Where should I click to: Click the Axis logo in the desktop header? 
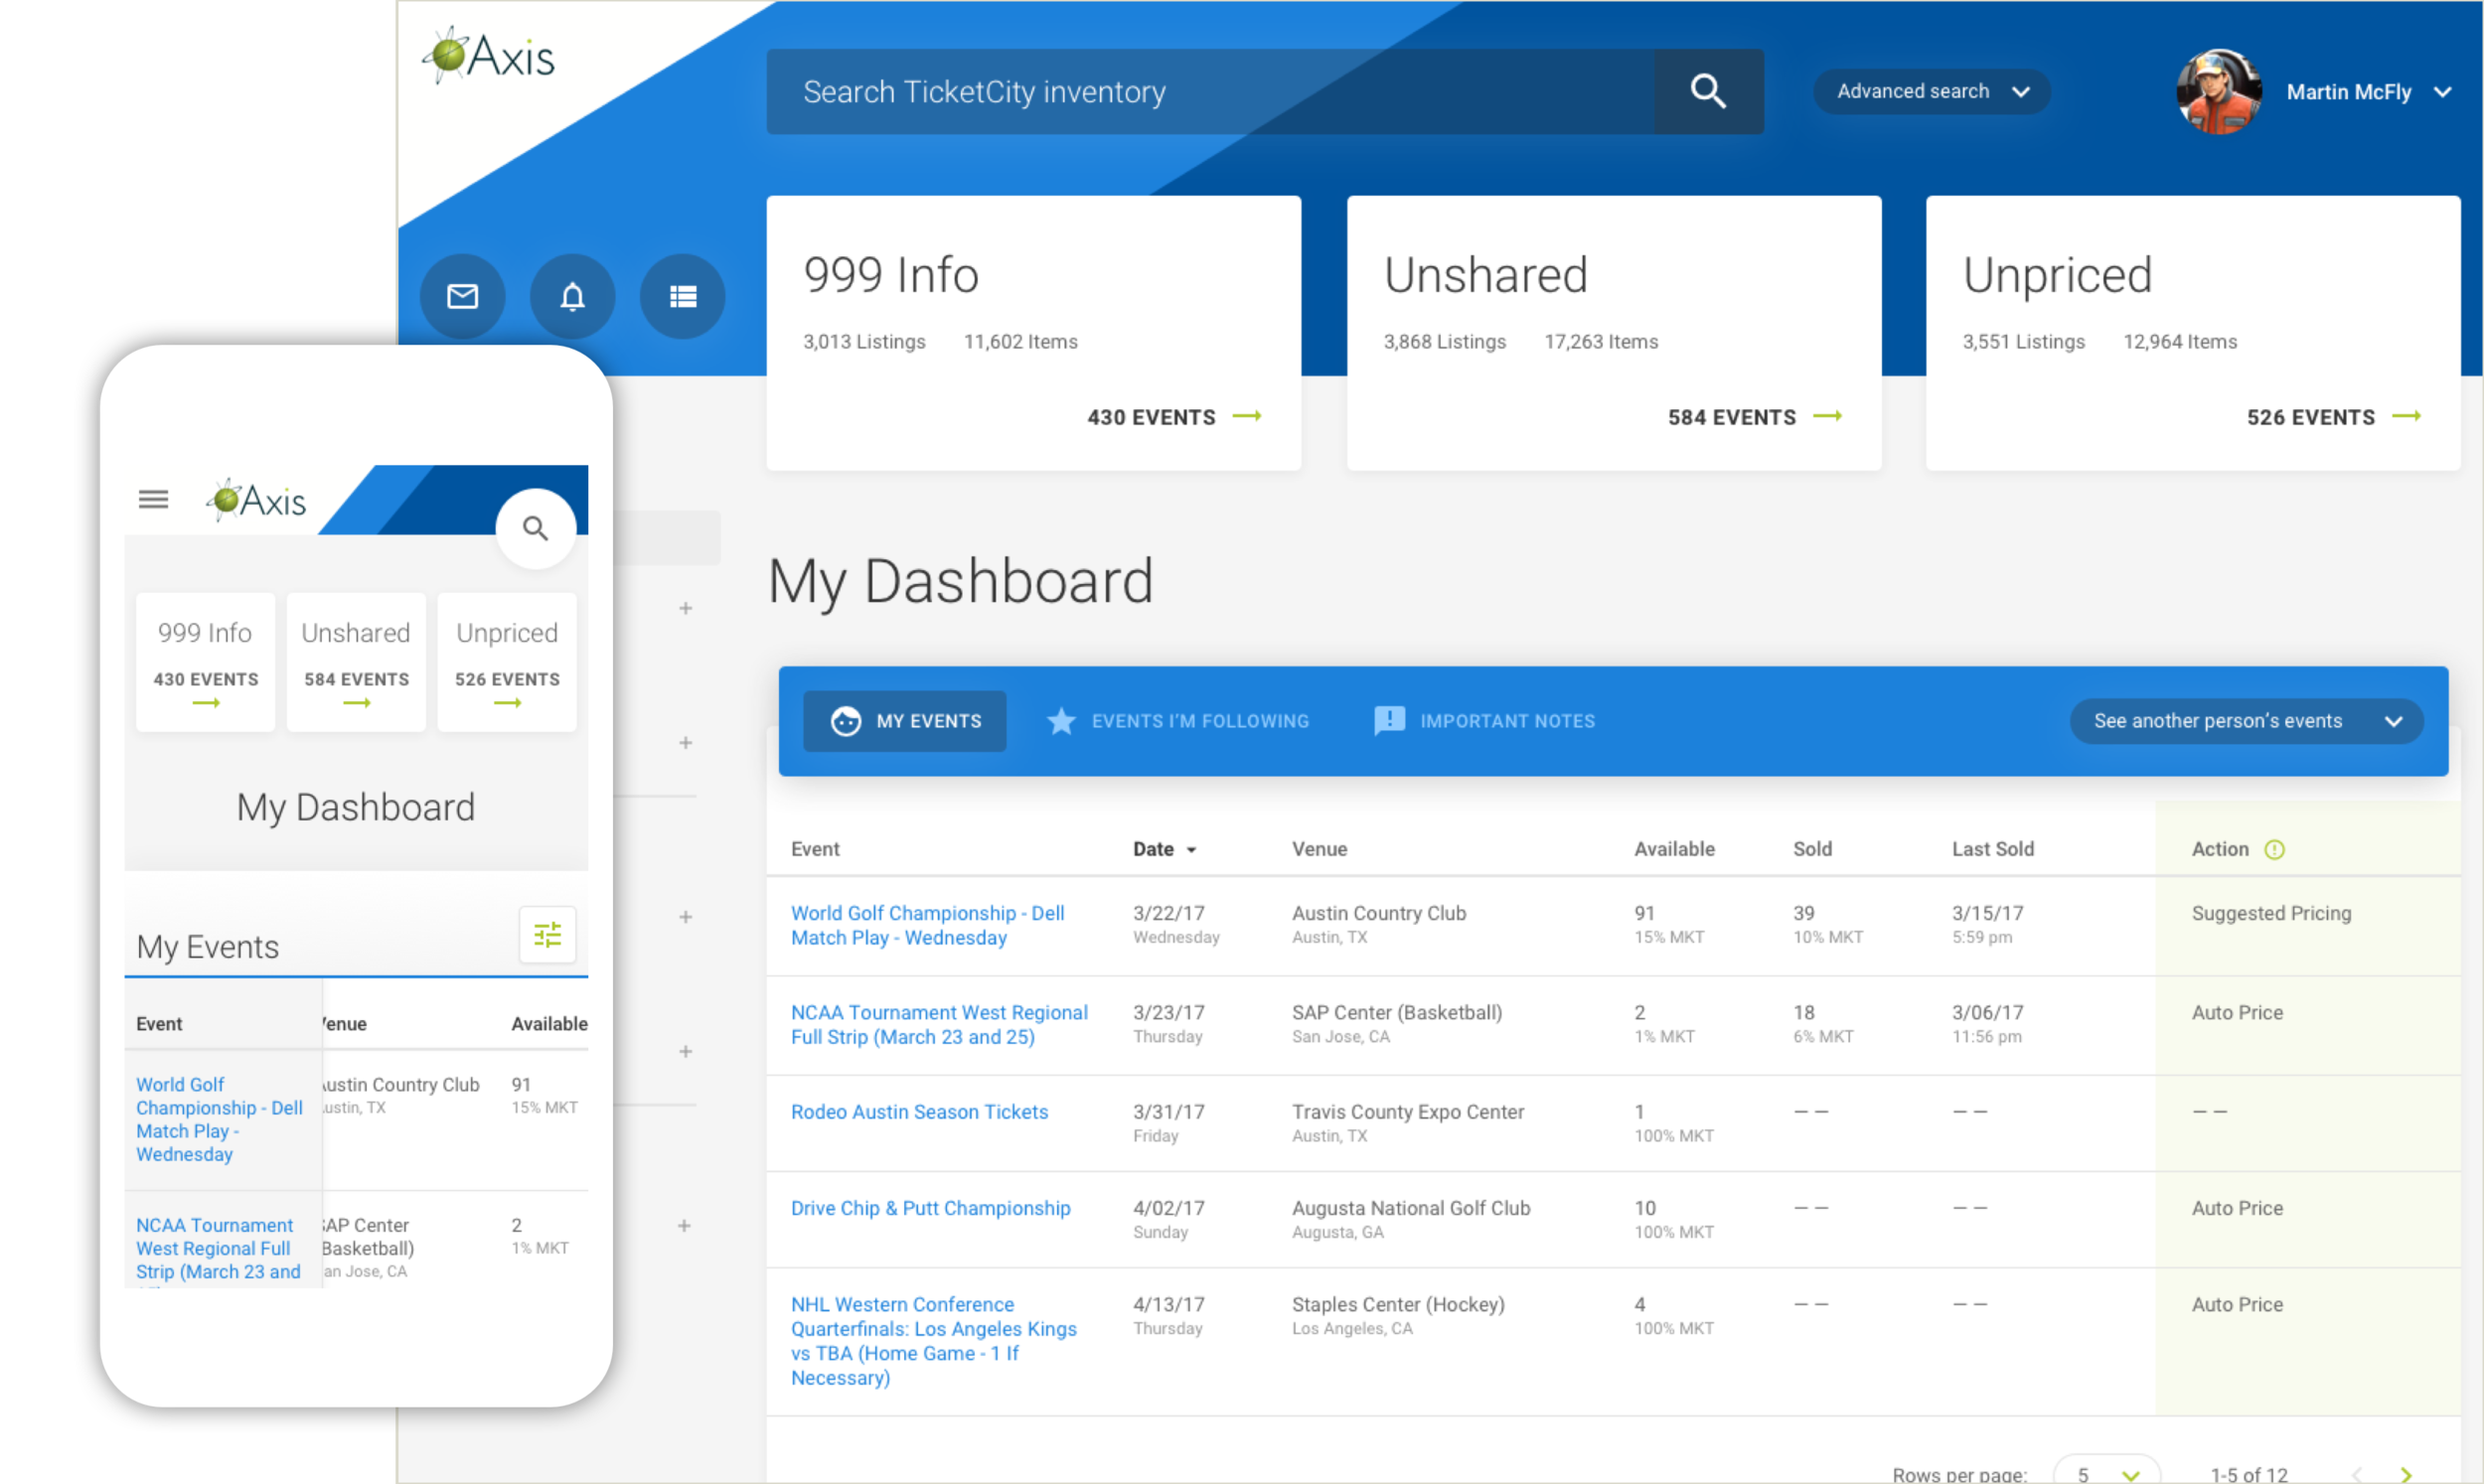point(489,56)
